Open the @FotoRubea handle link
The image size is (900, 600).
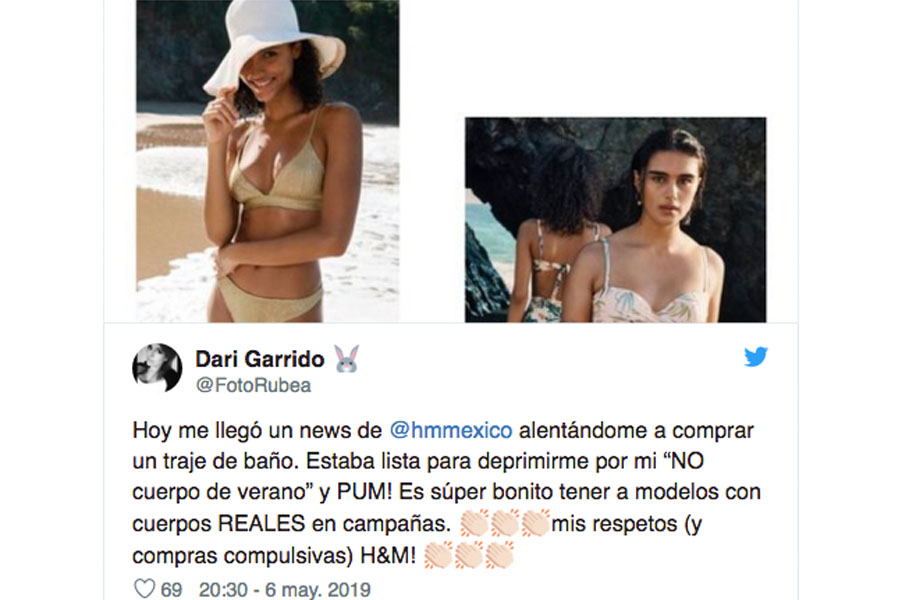pyautogui.click(x=253, y=385)
